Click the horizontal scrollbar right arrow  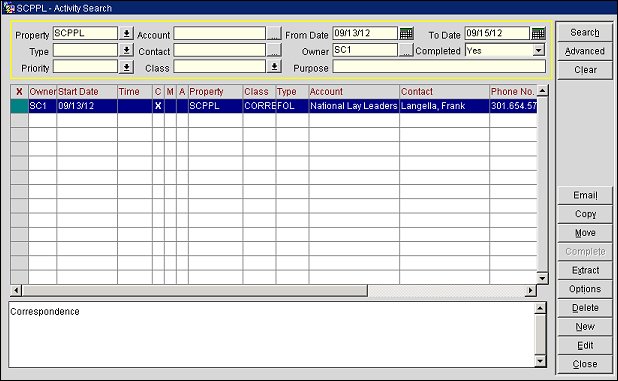[x=531, y=291]
